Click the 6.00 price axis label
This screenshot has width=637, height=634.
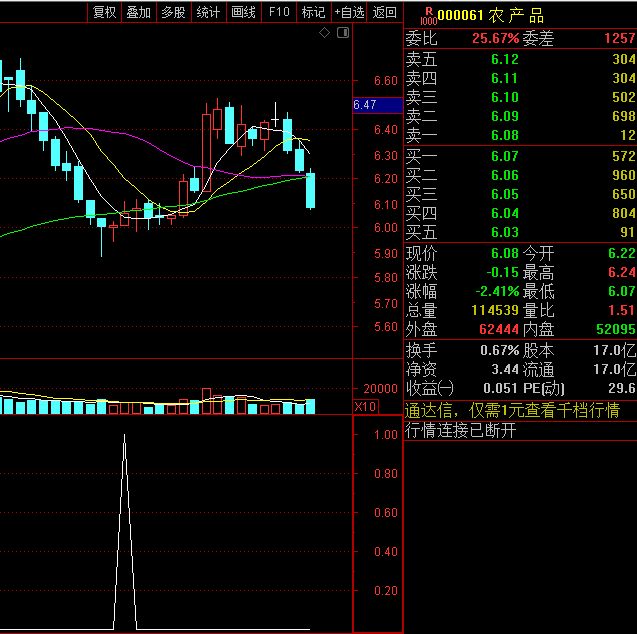pos(386,228)
